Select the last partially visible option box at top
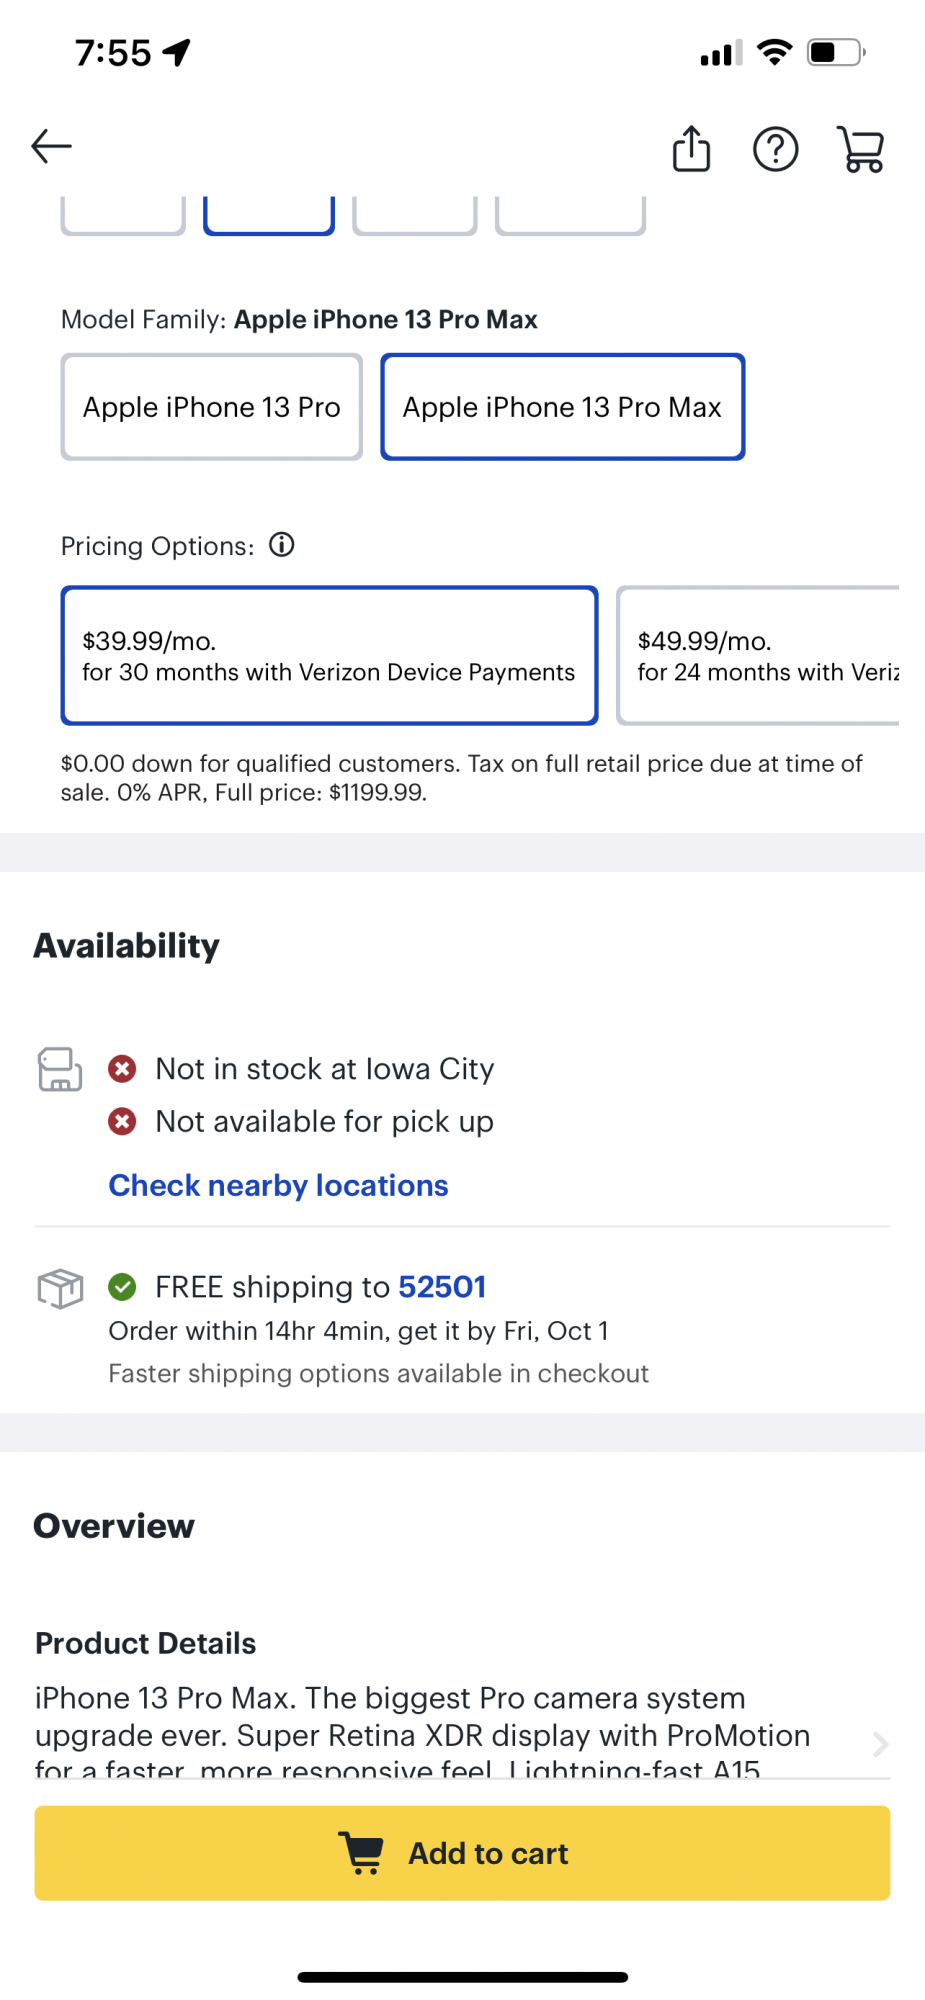 [x=570, y=216]
